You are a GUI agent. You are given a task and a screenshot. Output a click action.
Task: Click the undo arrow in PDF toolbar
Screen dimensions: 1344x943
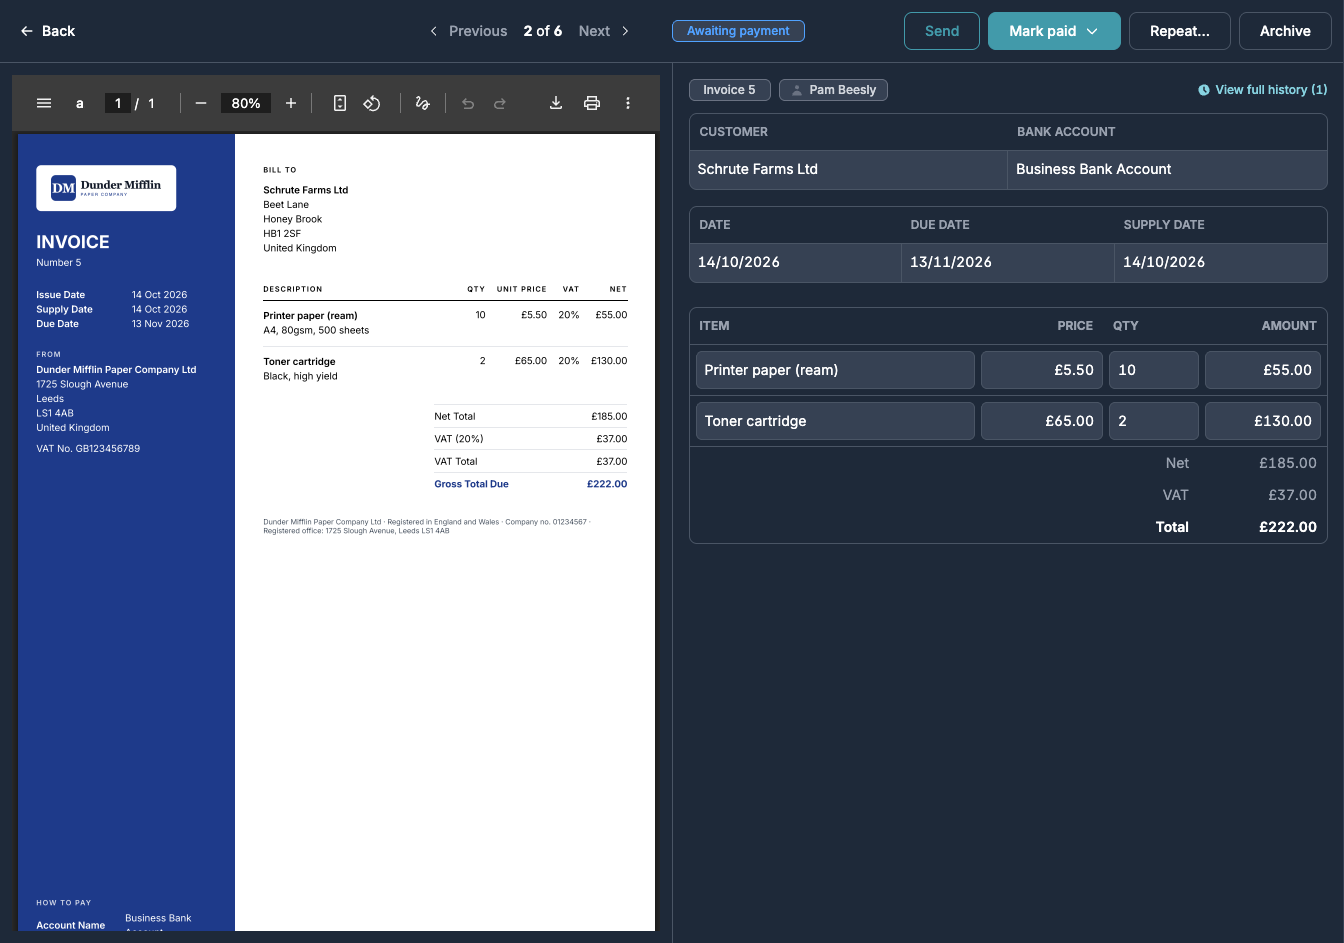pyautogui.click(x=468, y=103)
